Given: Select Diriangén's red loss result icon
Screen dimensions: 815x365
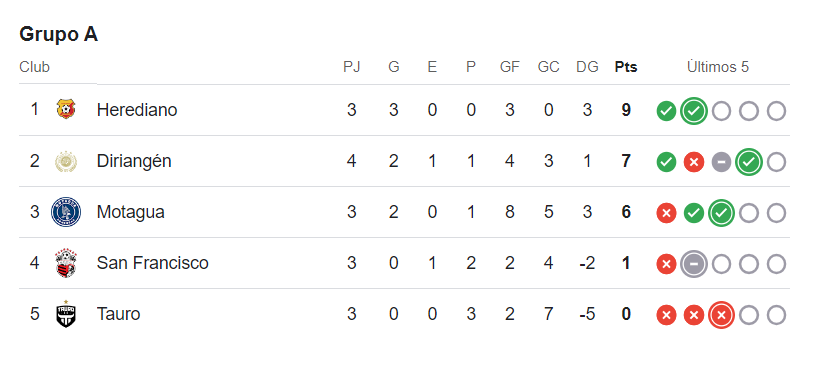Looking at the screenshot, I should coord(694,162).
